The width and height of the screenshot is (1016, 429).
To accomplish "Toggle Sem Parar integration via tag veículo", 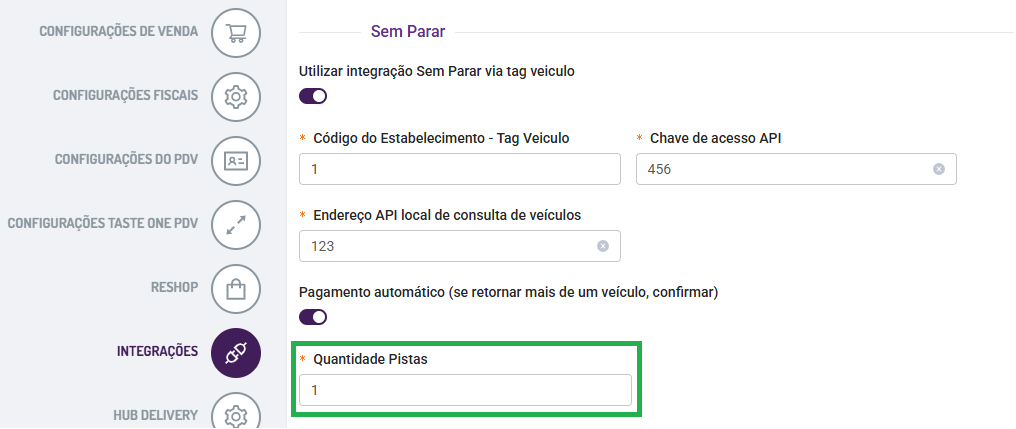I will (313, 96).
